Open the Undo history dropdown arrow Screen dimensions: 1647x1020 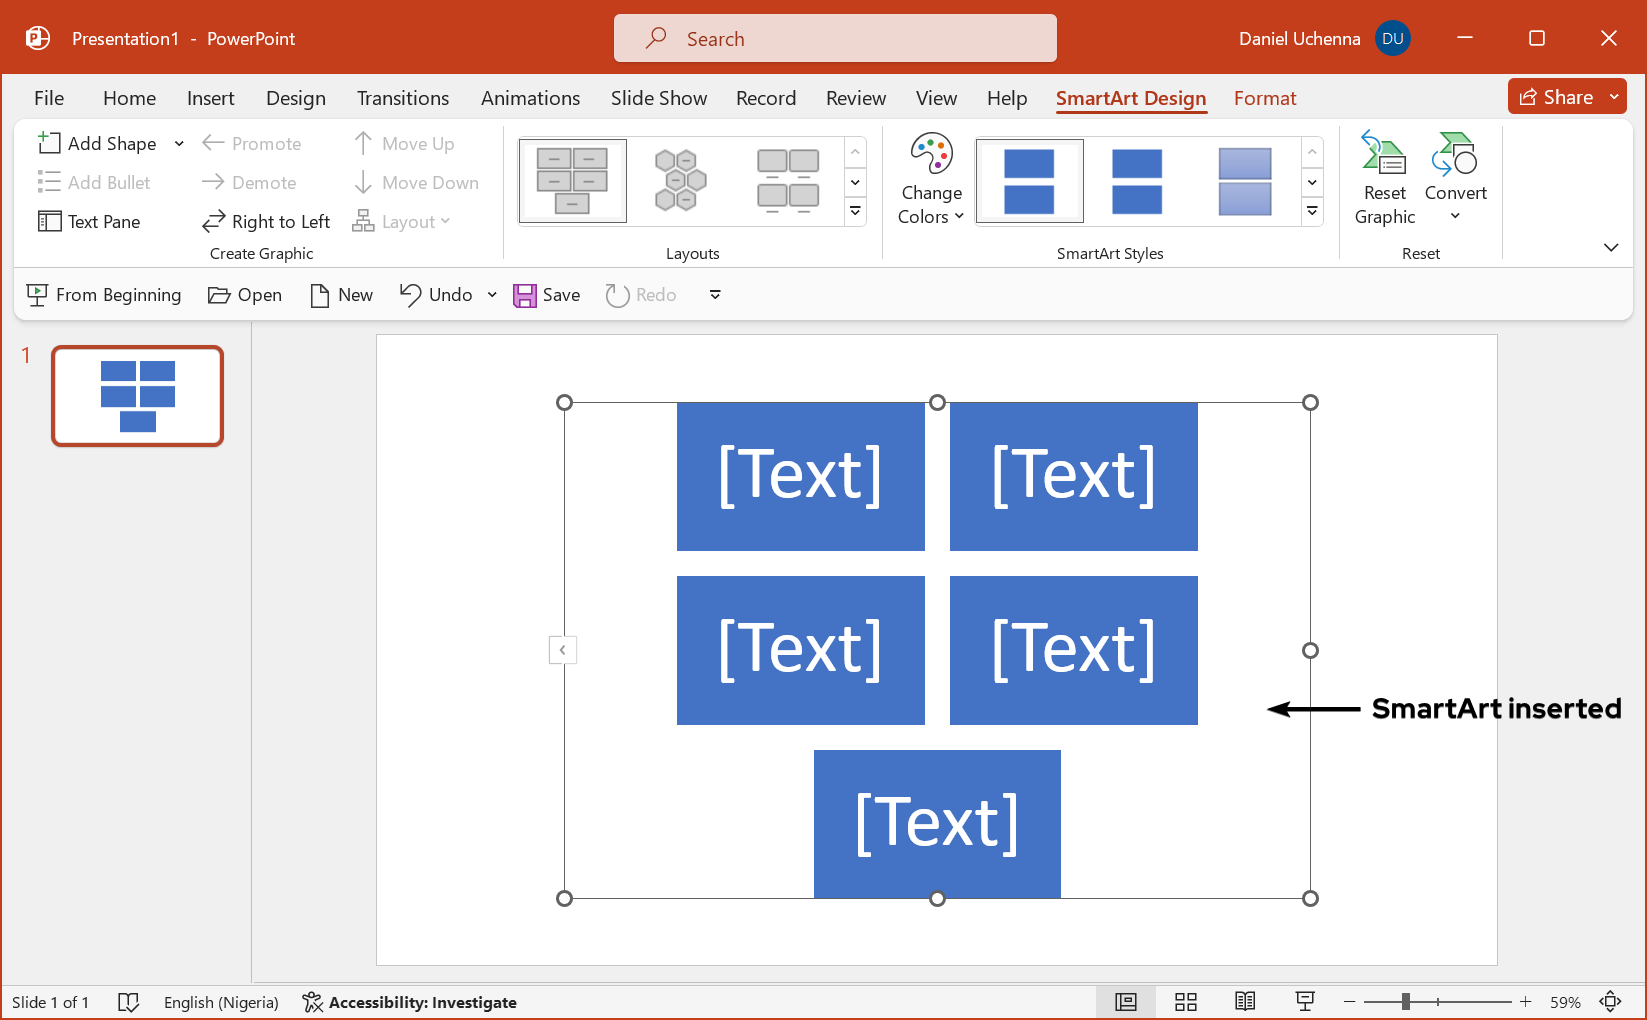click(492, 295)
